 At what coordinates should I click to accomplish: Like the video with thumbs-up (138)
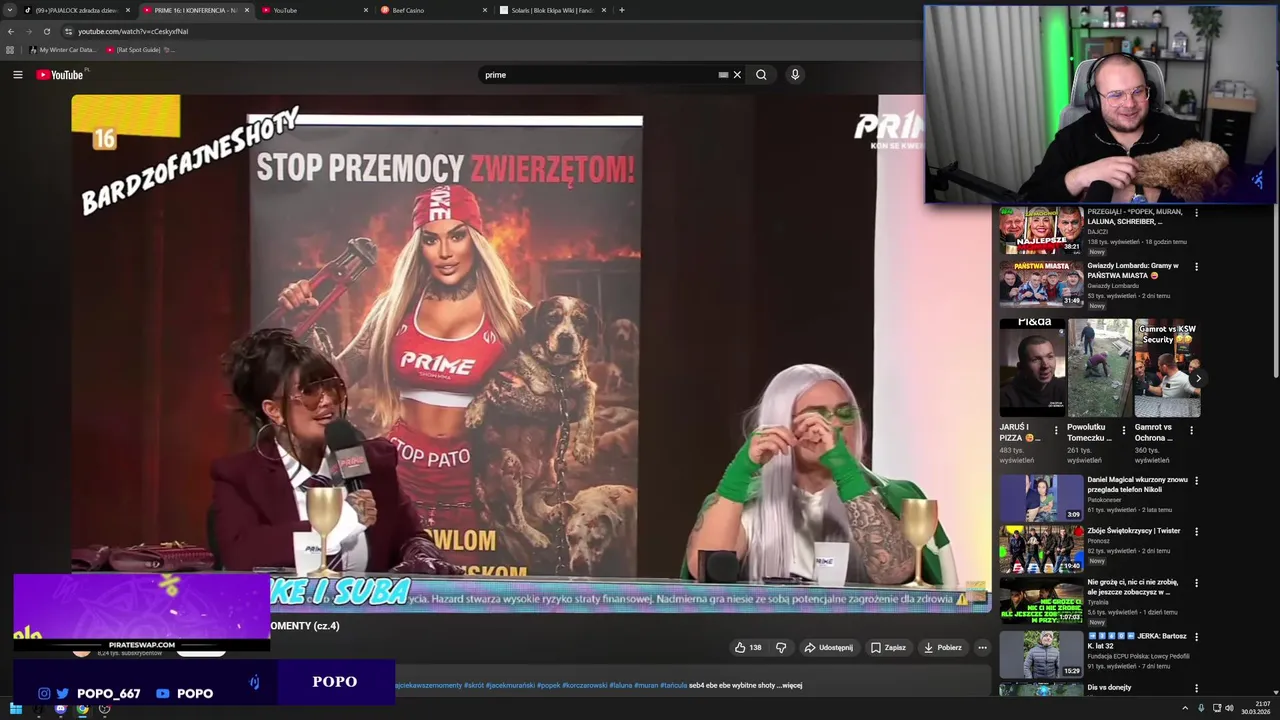[748, 647]
